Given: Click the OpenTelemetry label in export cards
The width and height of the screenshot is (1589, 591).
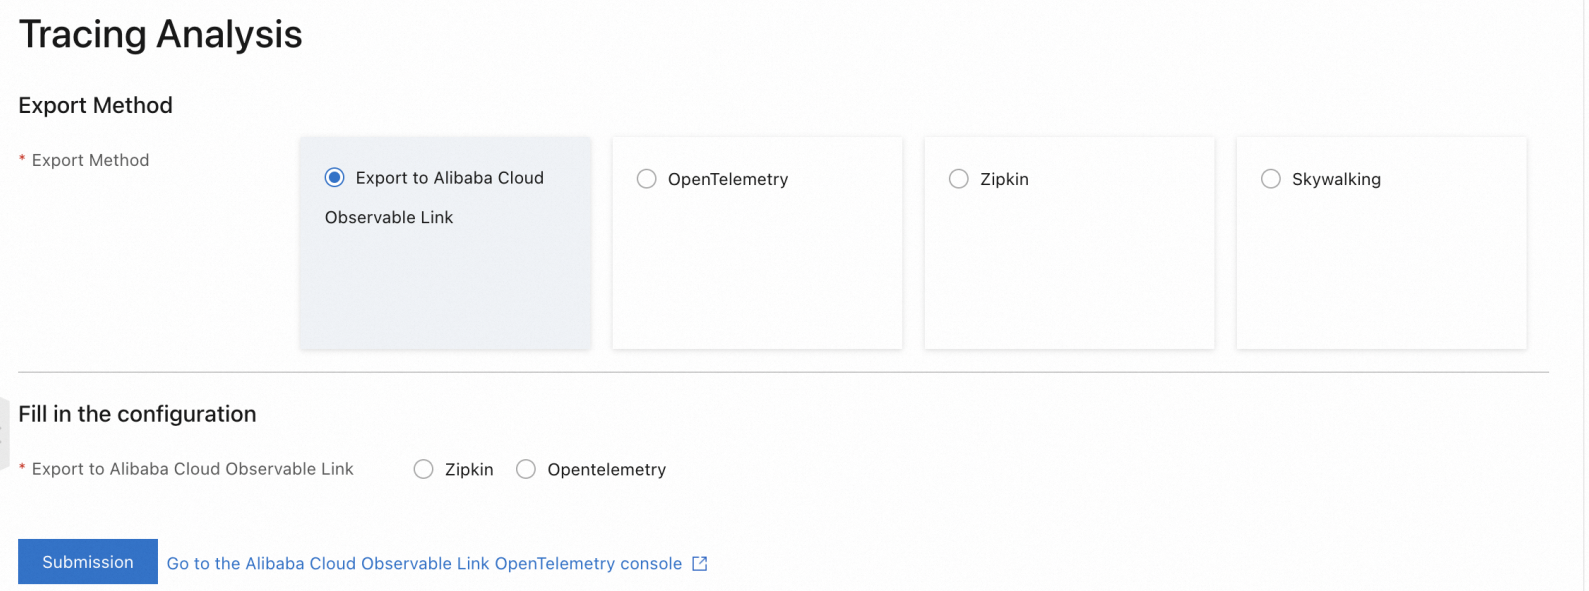Looking at the screenshot, I should (x=728, y=180).
